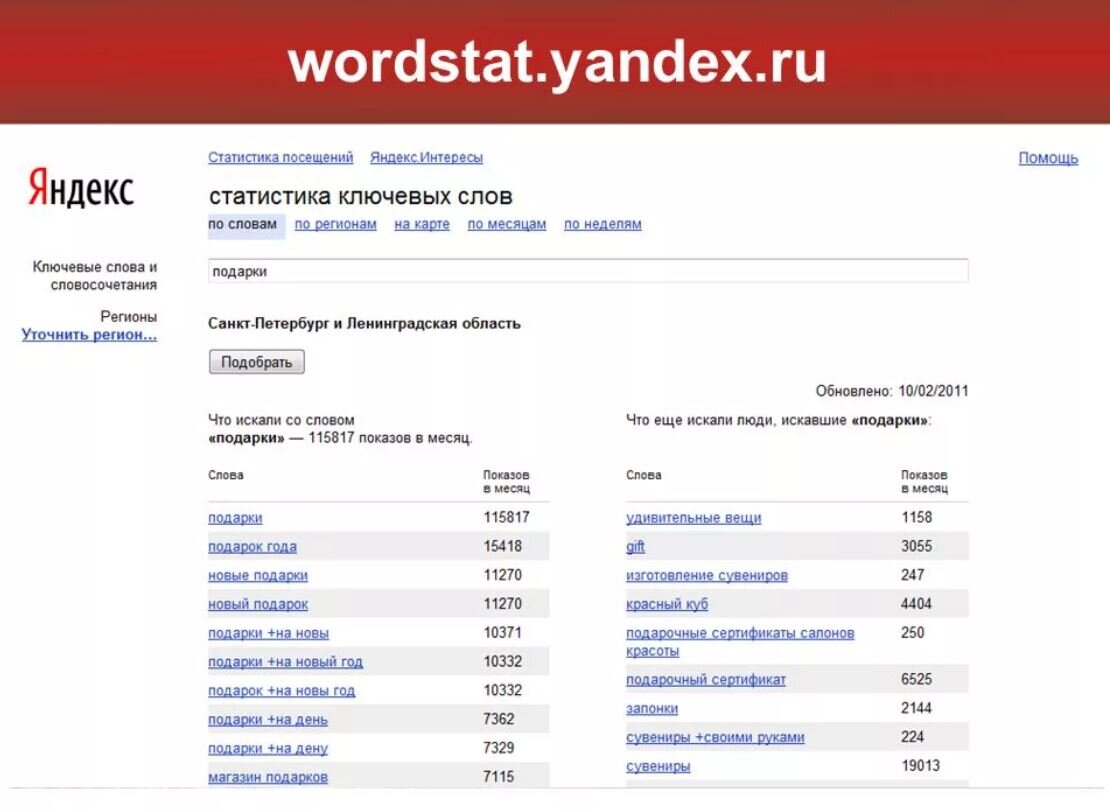The height and width of the screenshot is (811, 1110).
Task: Click the статистика ключевых слов heading
Action: pyautogui.click(x=360, y=196)
